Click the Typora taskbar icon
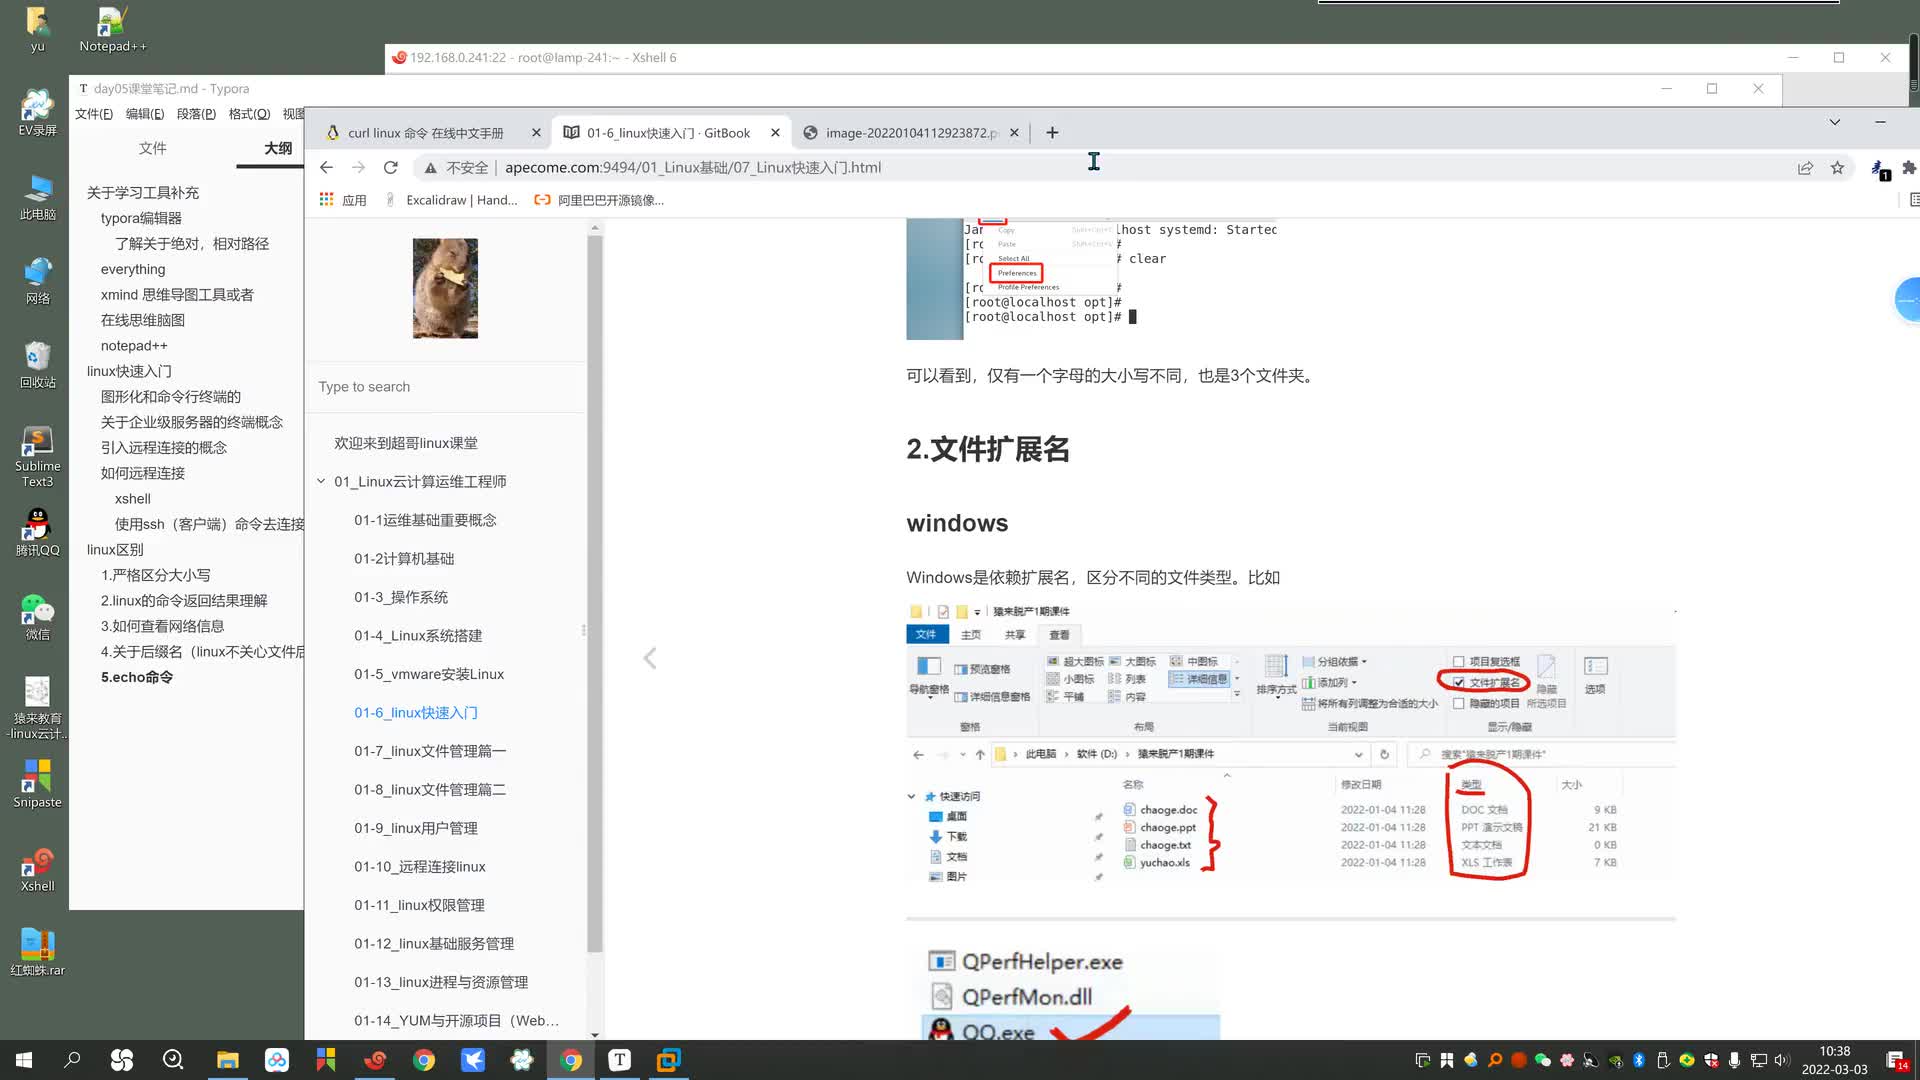The width and height of the screenshot is (1920, 1080). (620, 1060)
